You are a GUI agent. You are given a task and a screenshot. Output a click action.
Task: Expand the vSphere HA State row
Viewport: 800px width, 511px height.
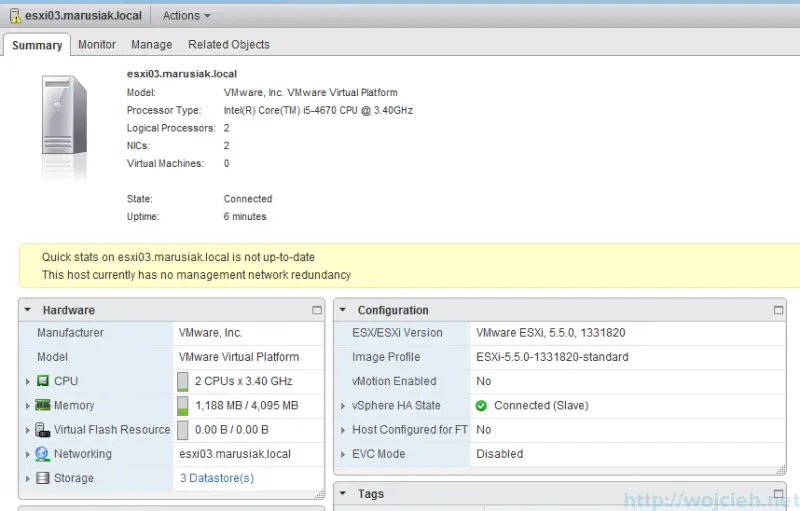(343, 406)
